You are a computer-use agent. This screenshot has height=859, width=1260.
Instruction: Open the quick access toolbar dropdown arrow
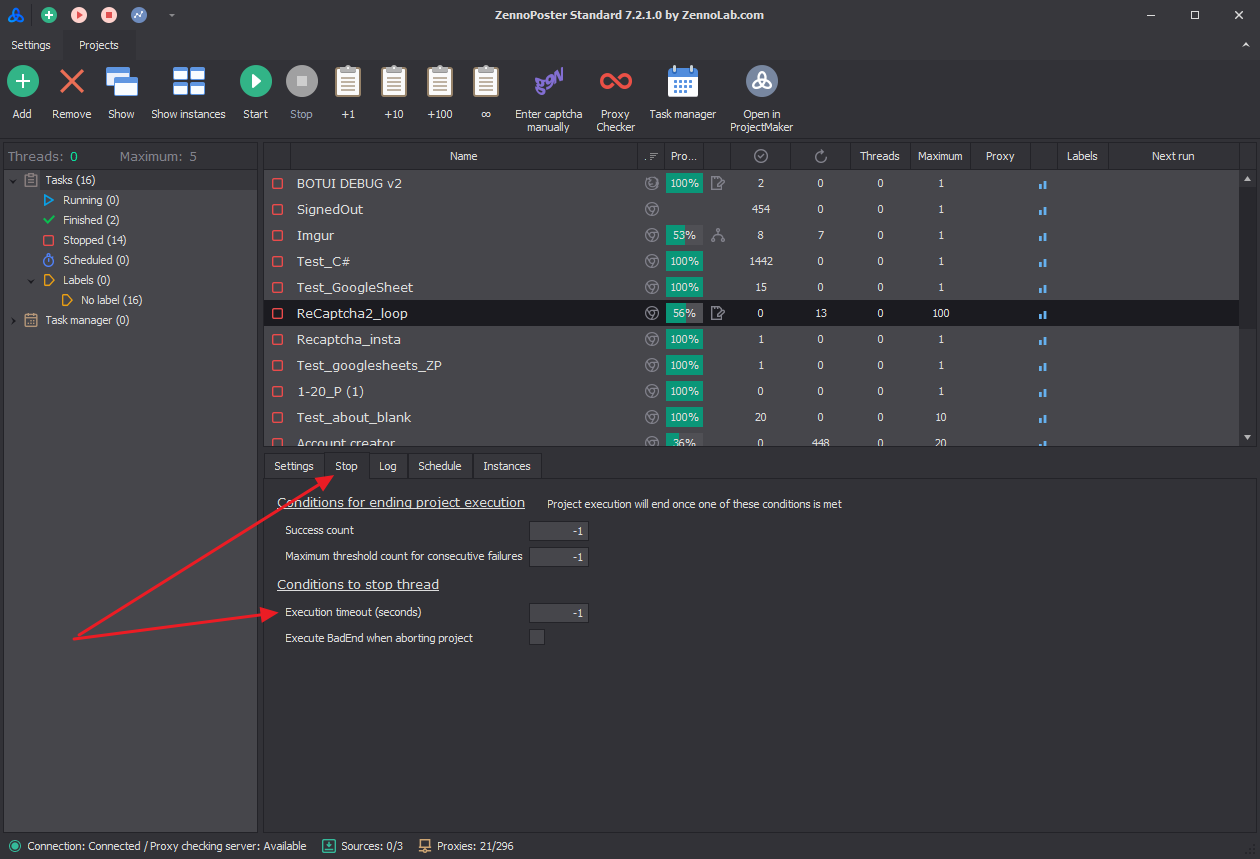tap(171, 15)
